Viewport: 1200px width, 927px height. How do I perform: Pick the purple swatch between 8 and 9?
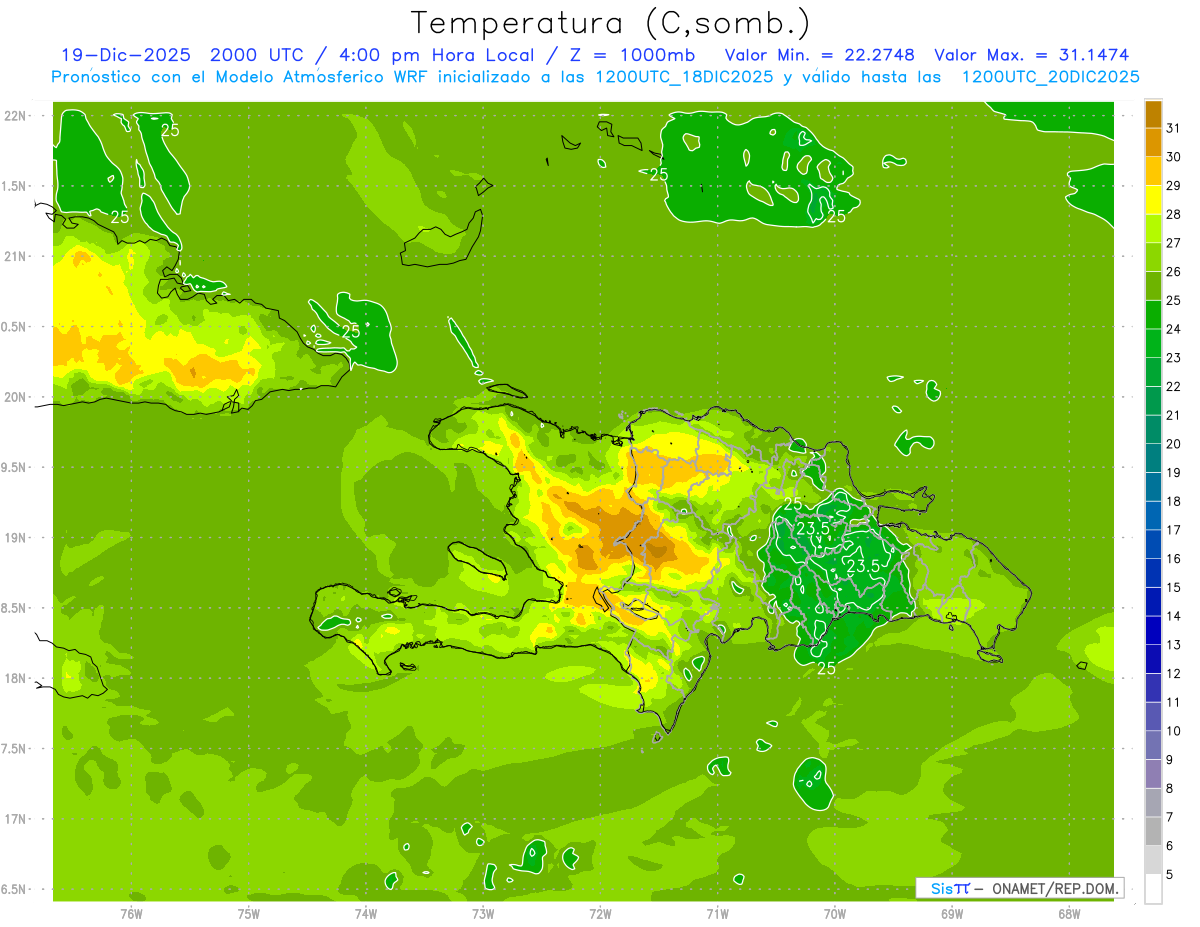[x=1153, y=774]
